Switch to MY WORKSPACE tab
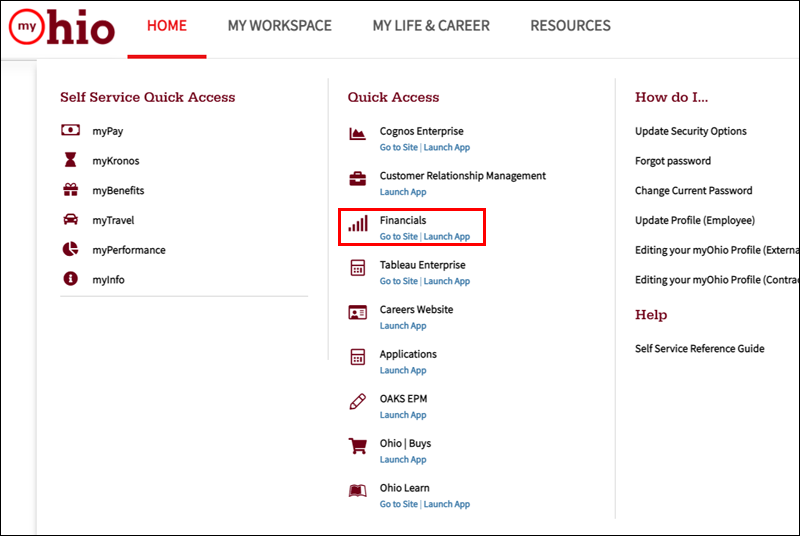Image resolution: width=800 pixels, height=536 pixels. click(280, 25)
